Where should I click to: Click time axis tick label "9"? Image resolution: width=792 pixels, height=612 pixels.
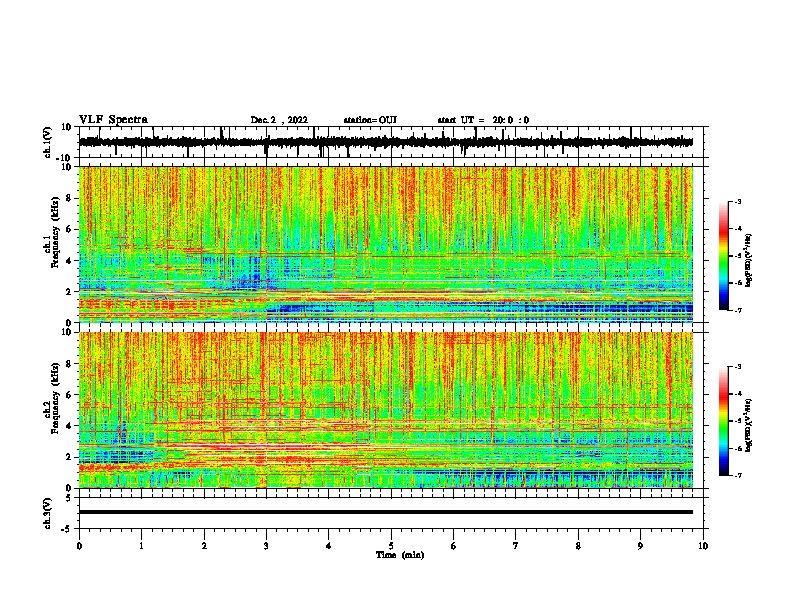(640, 546)
